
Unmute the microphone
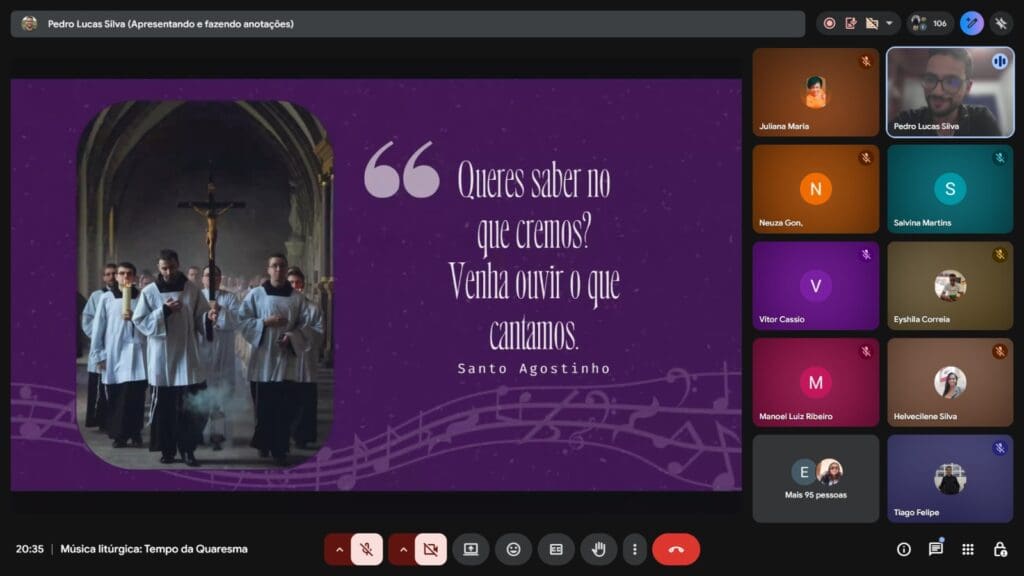click(x=367, y=549)
